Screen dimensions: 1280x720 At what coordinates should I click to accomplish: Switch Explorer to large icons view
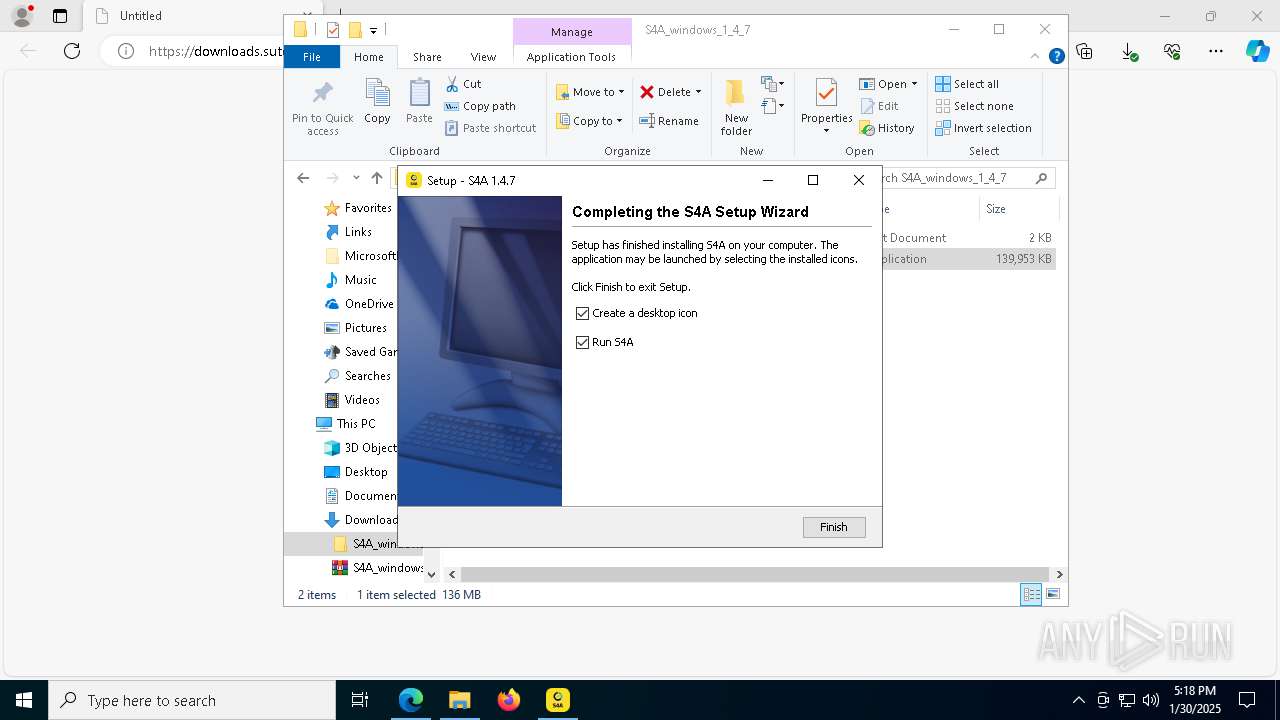coord(1052,594)
